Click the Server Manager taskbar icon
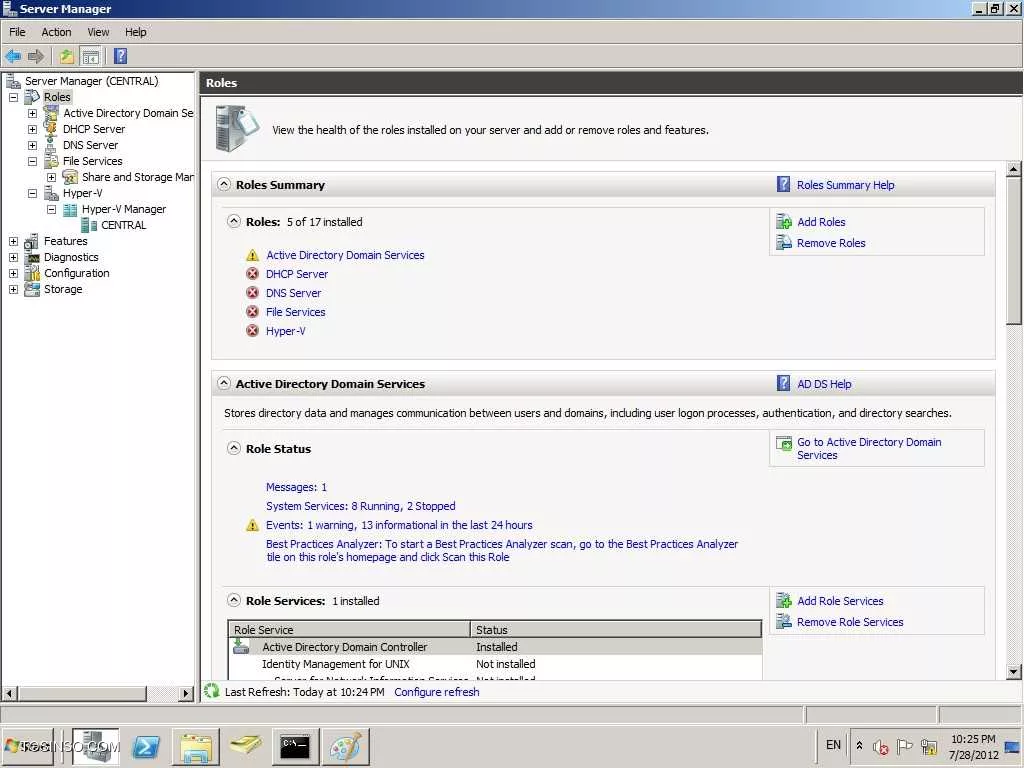The height and width of the screenshot is (768, 1024). pyautogui.click(x=96, y=746)
